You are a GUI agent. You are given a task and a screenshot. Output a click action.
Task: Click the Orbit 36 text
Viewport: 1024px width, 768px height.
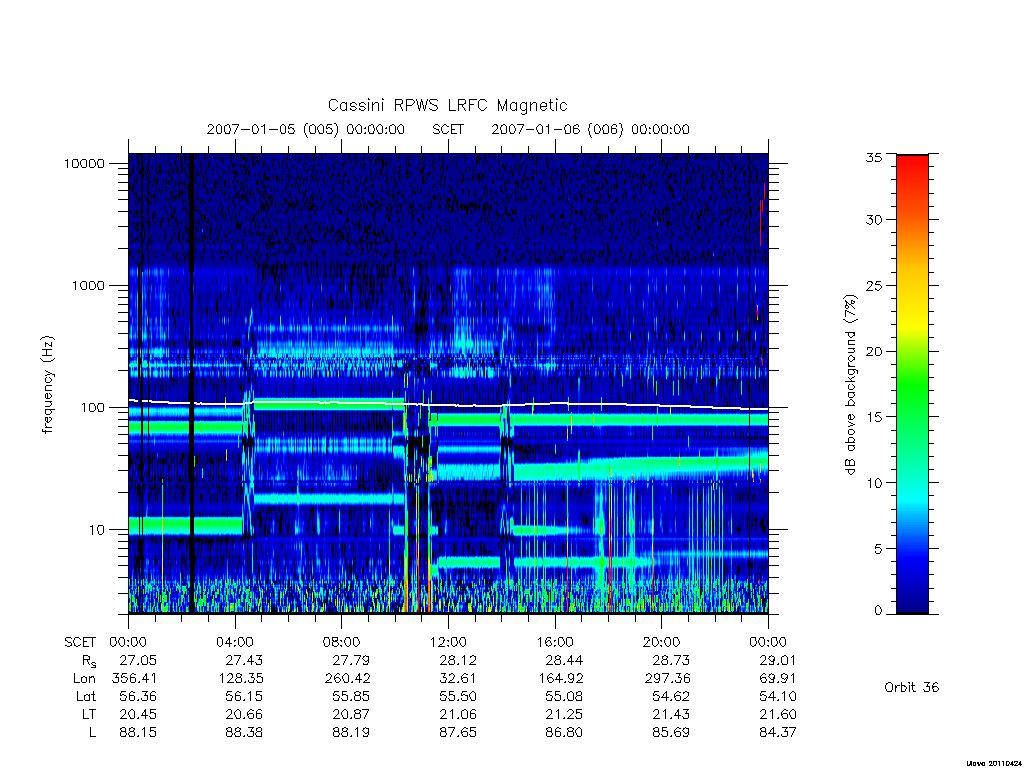click(x=911, y=688)
